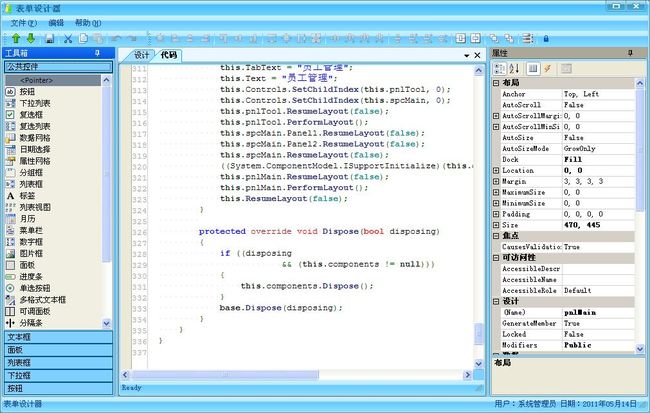650x413 pixels.
Task: Choose the <Pointer> tool in toolbox
Action: point(53,80)
